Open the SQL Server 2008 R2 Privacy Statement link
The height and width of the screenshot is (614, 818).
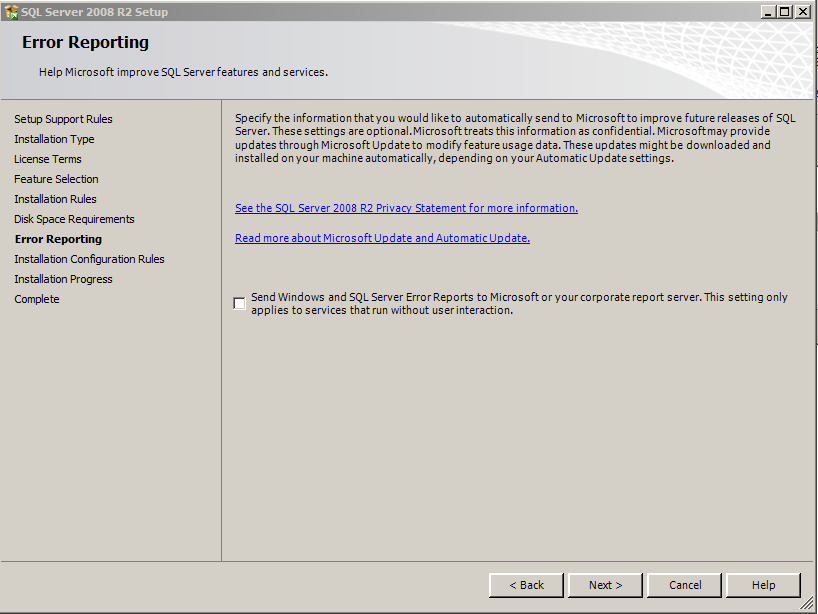point(406,208)
